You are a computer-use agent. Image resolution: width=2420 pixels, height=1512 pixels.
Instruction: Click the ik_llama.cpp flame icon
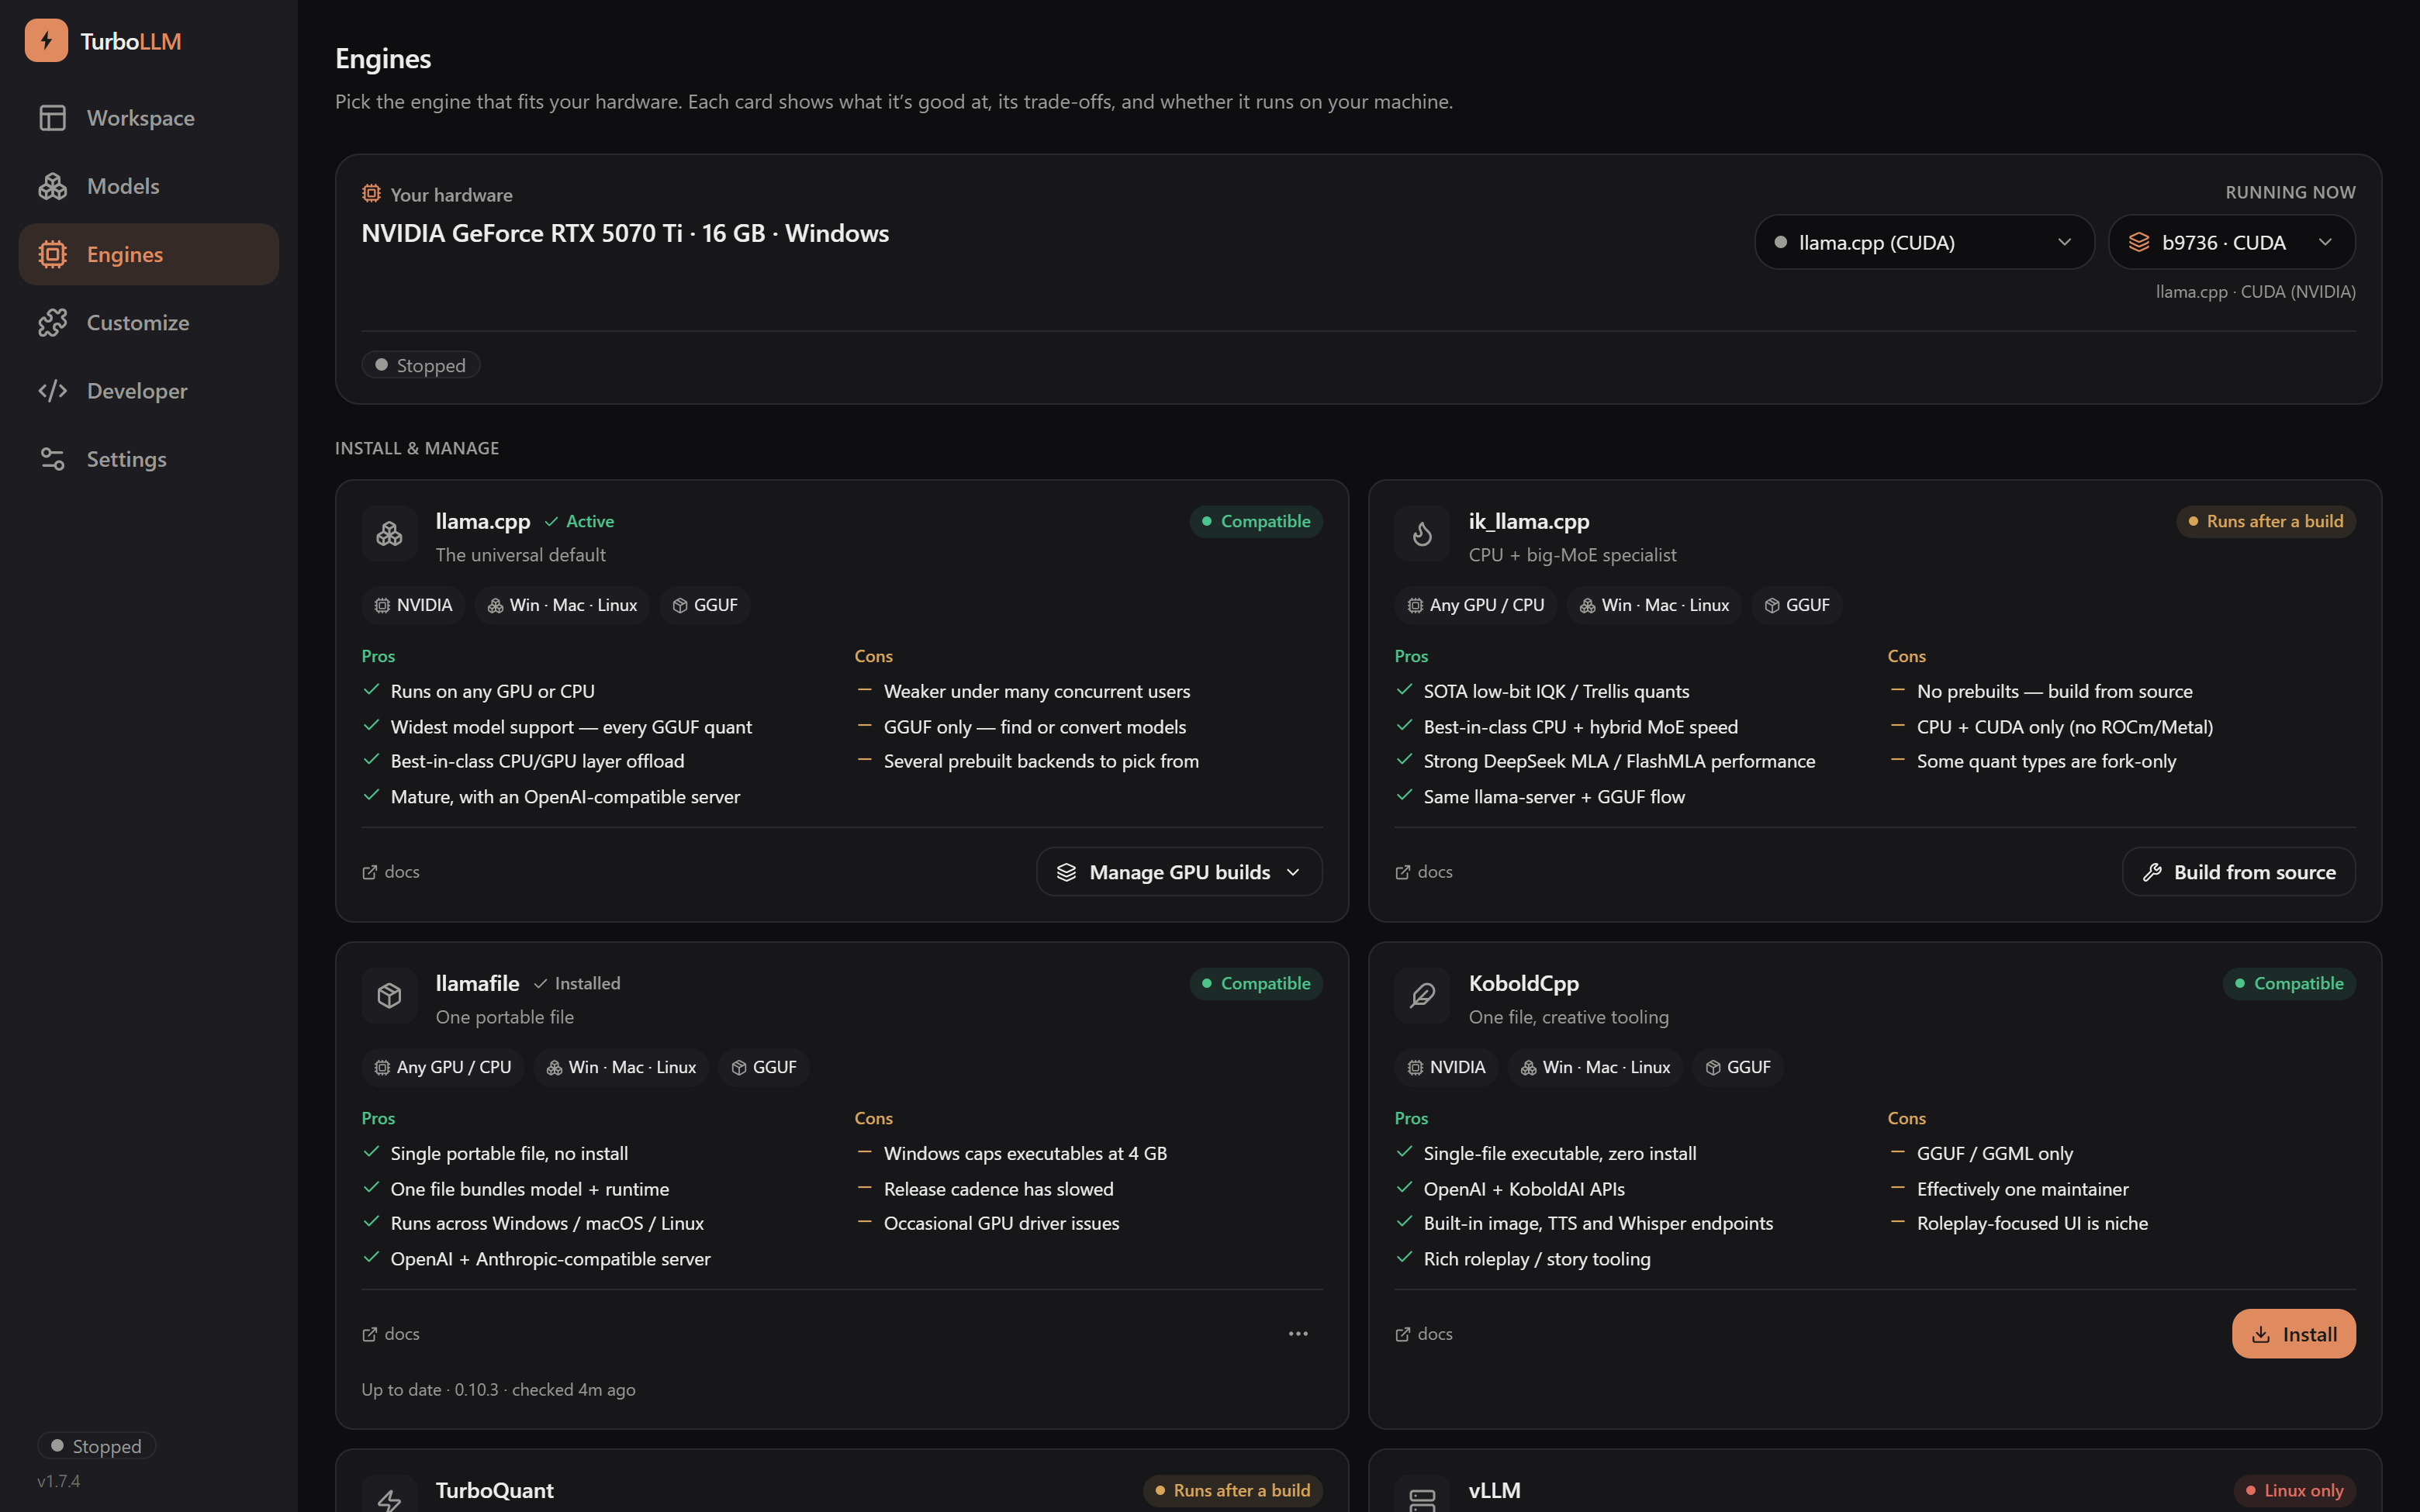point(1422,534)
